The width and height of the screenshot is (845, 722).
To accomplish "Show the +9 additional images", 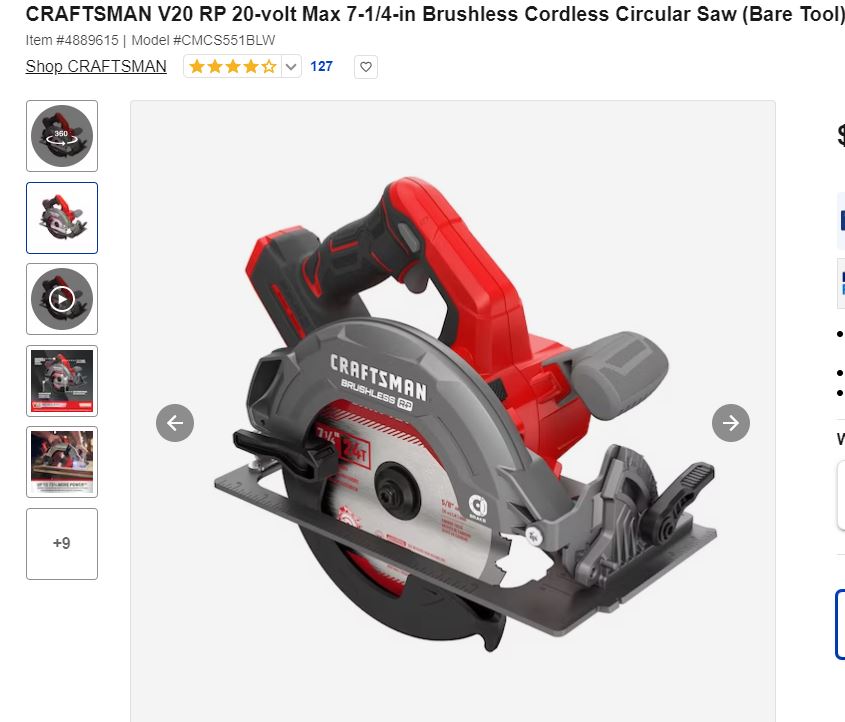I will 62,544.
